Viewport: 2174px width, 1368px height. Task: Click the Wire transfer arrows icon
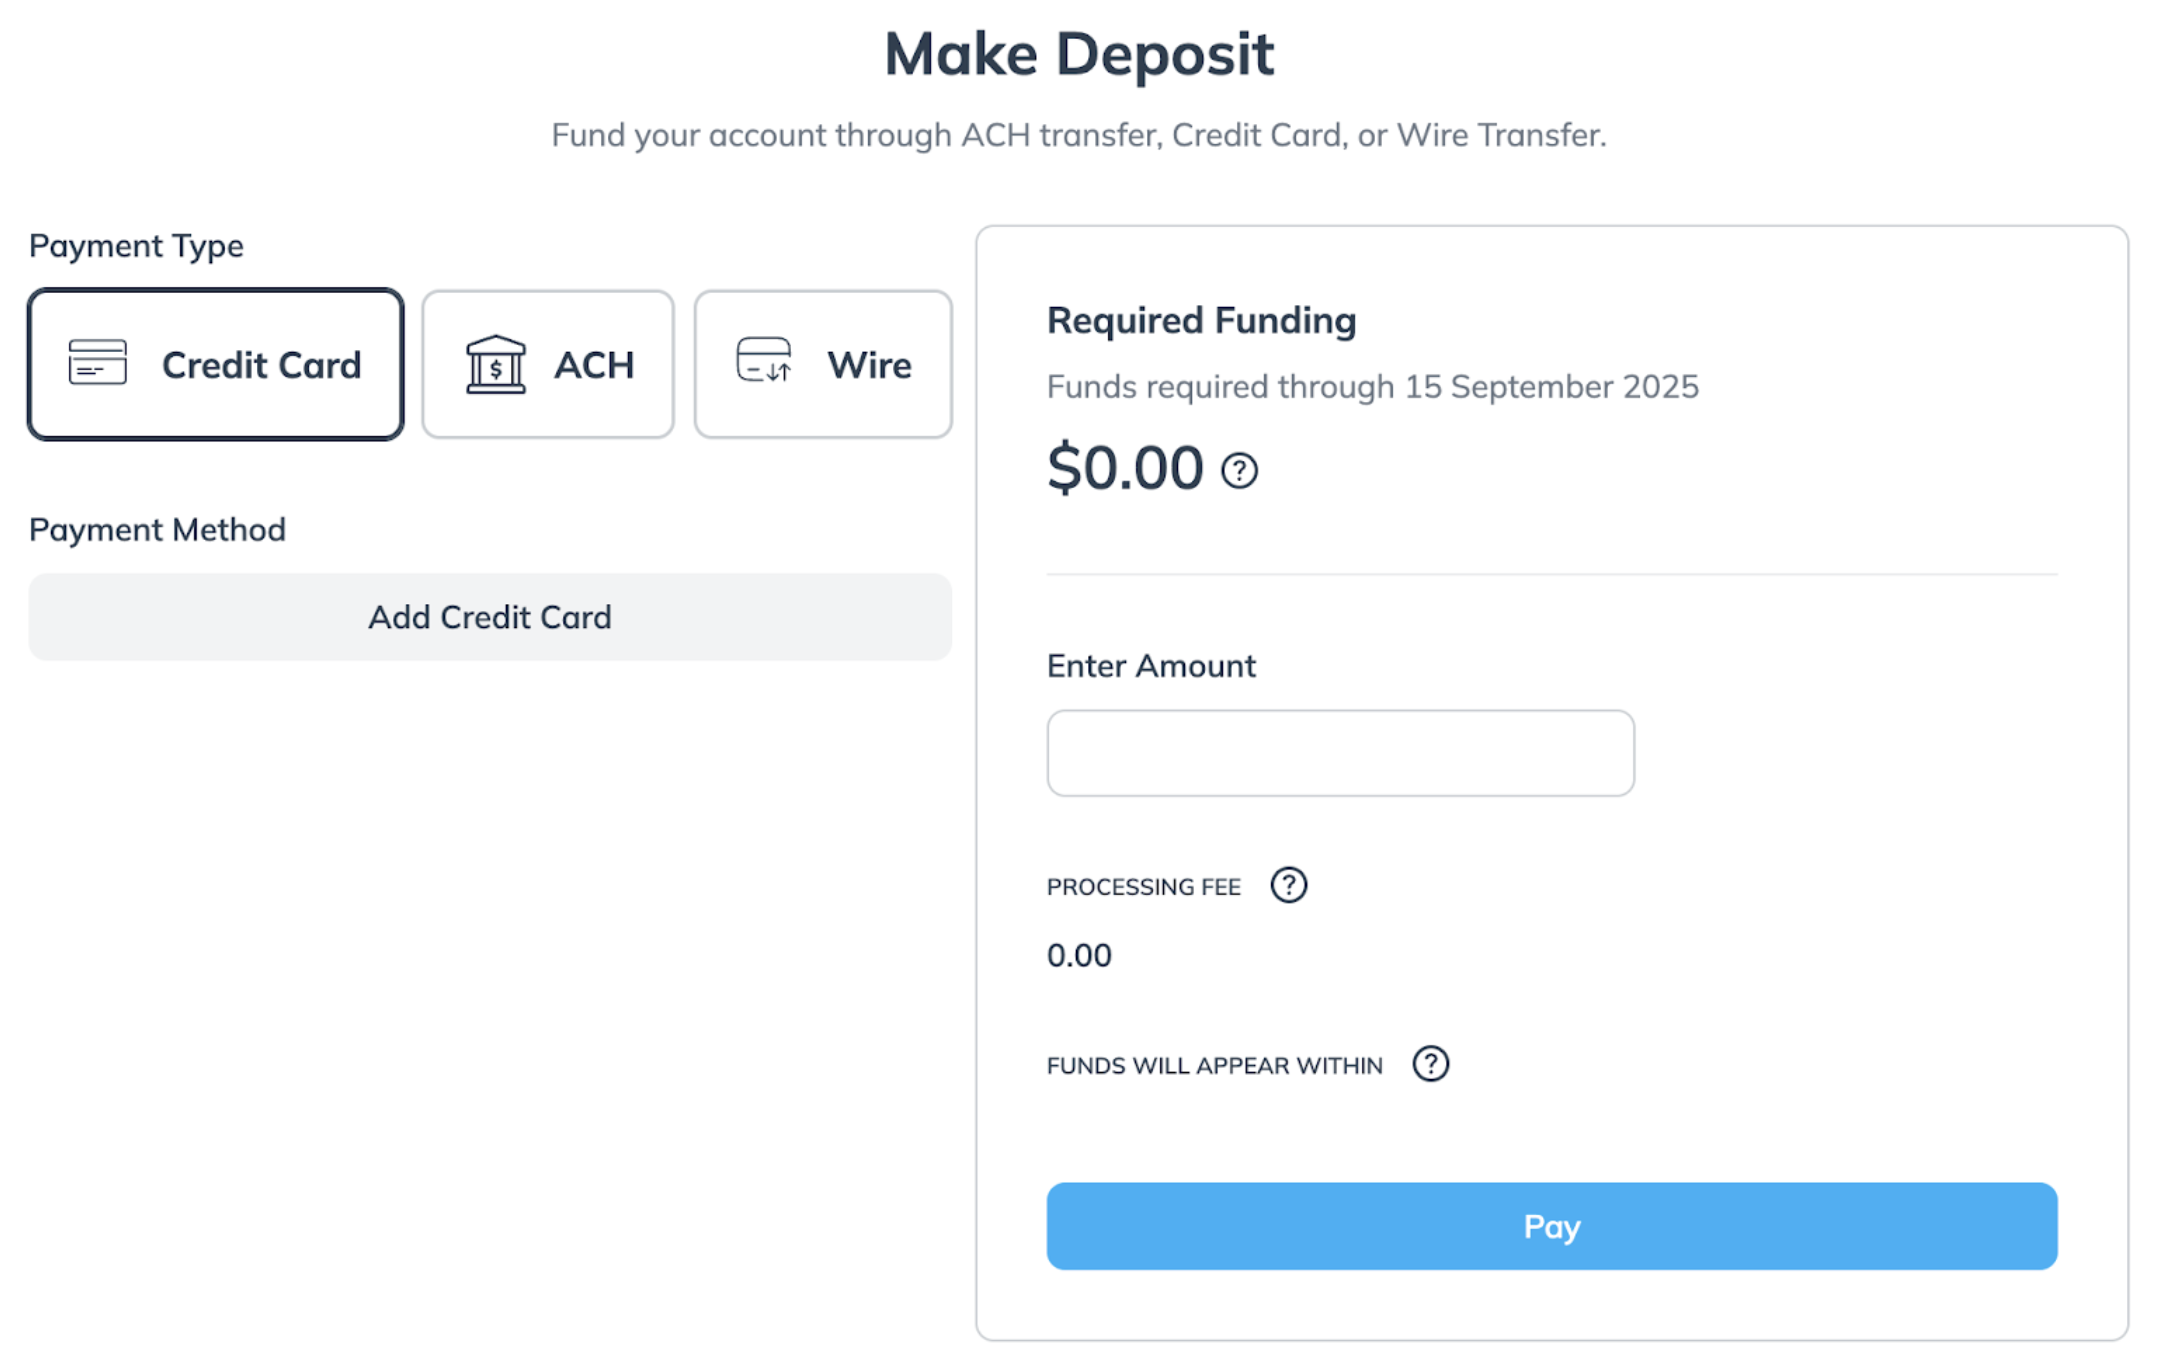tap(764, 360)
